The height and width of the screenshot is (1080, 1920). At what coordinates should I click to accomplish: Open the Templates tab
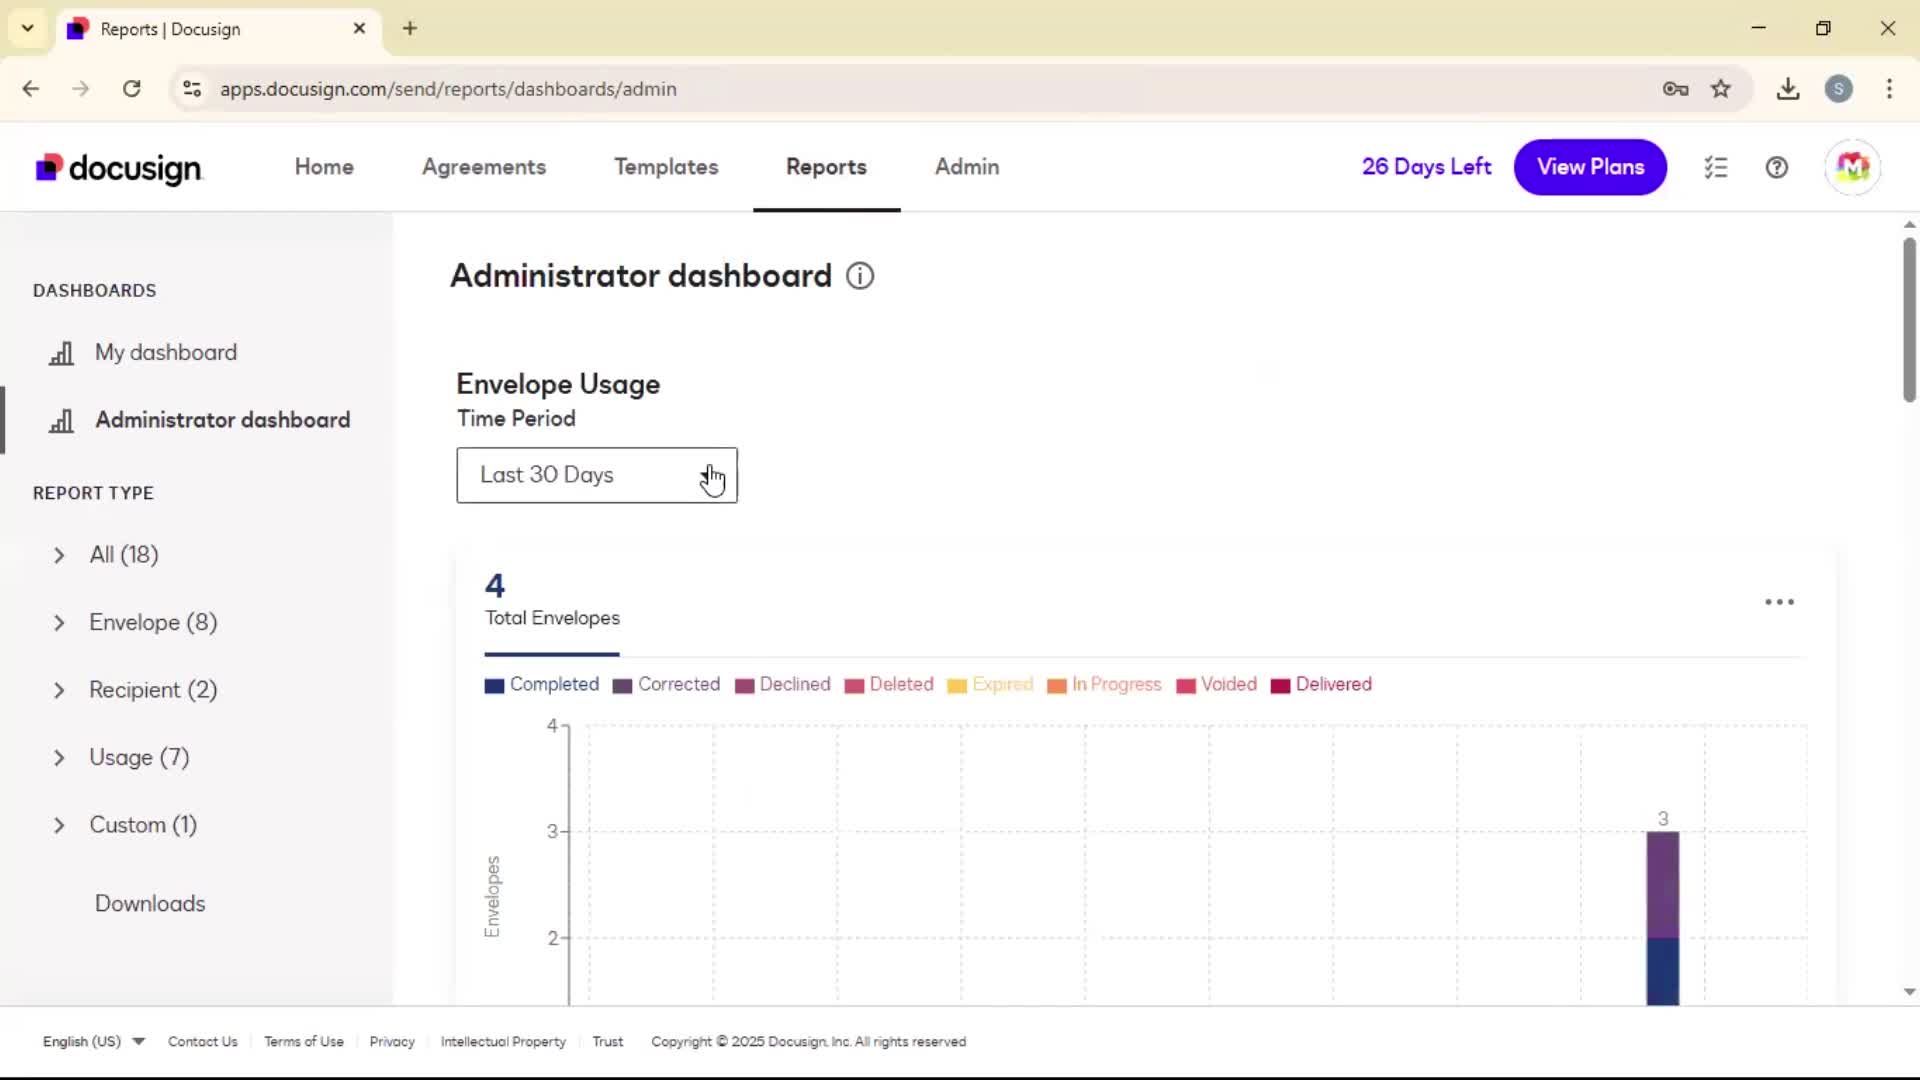click(666, 167)
